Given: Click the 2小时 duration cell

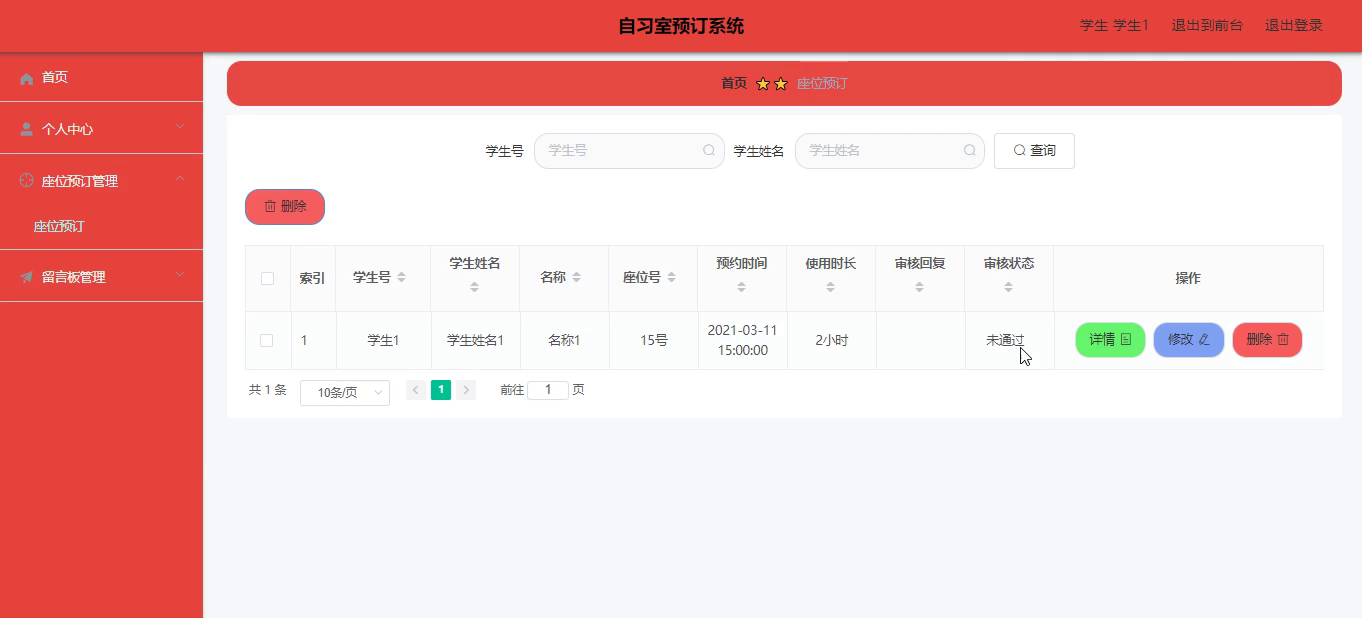Looking at the screenshot, I should click(831, 340).
